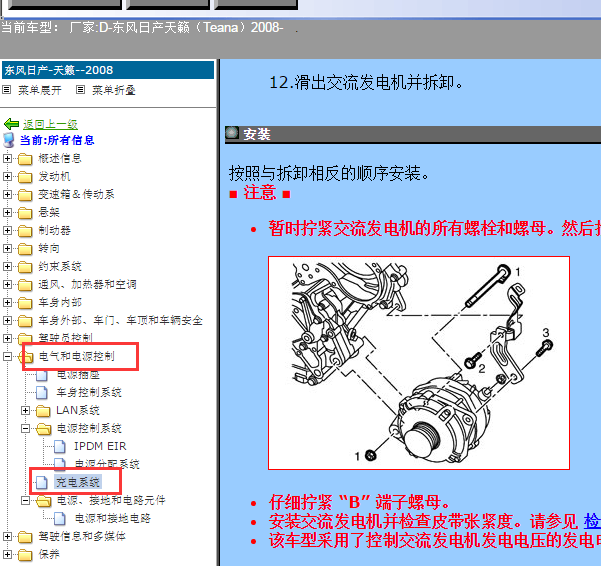Click the document icon for 充电系统
601x566 pixels.
(x=42, y=482)
